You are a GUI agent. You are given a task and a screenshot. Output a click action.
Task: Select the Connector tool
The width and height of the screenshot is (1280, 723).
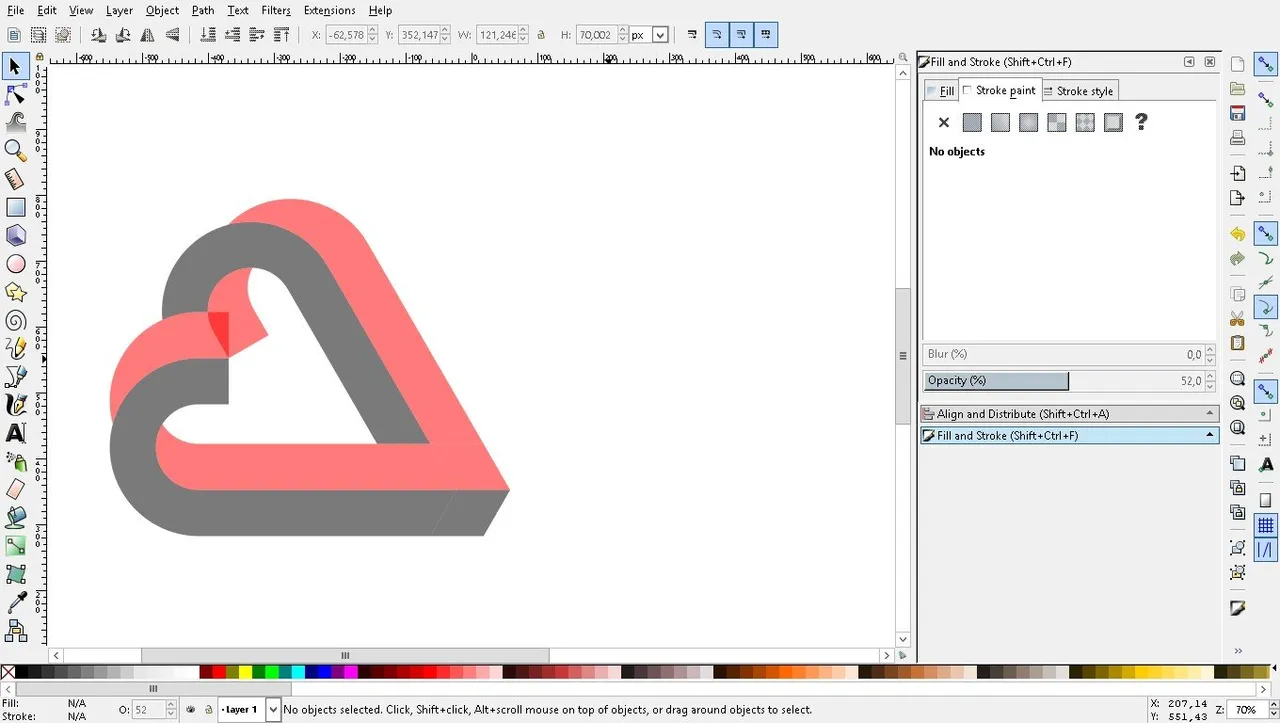coord(15,630)
